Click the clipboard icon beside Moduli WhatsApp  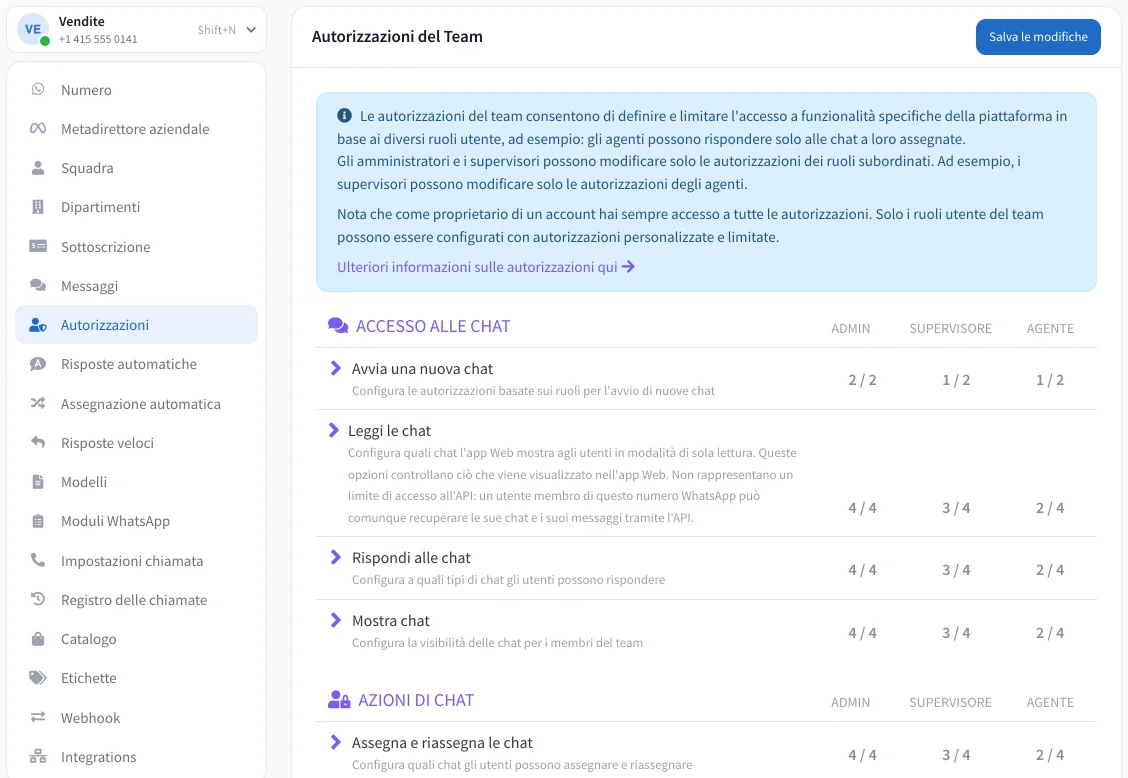tap(38, 520)
